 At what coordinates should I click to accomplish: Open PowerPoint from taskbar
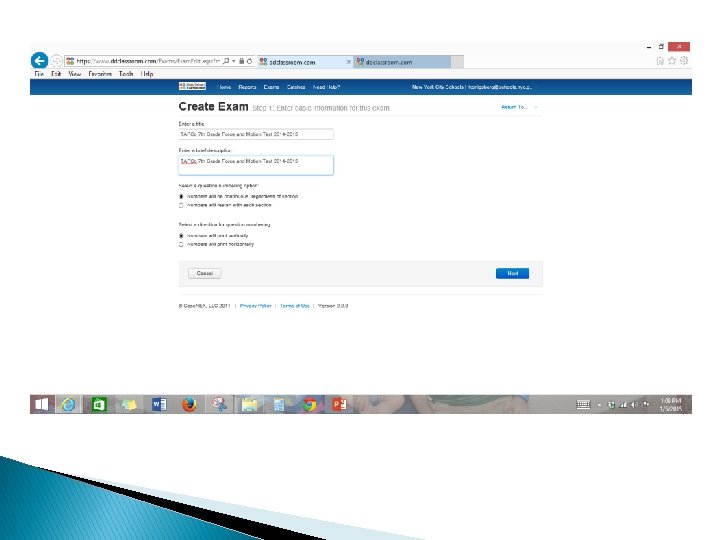coord(339,405)
